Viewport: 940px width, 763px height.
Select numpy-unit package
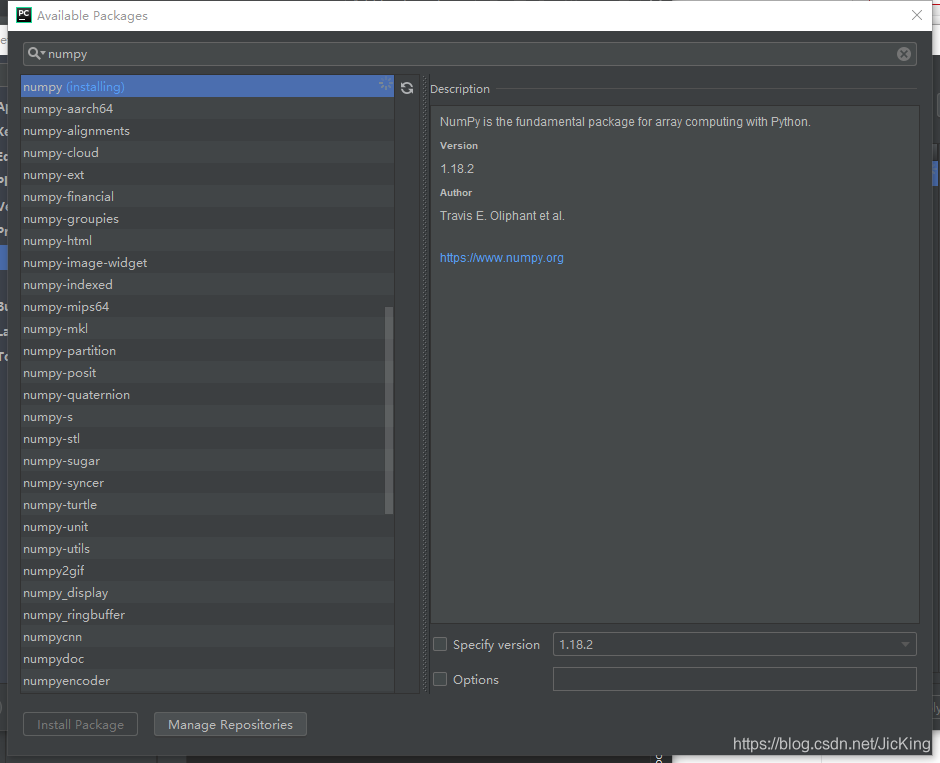(x=207, y=527)
